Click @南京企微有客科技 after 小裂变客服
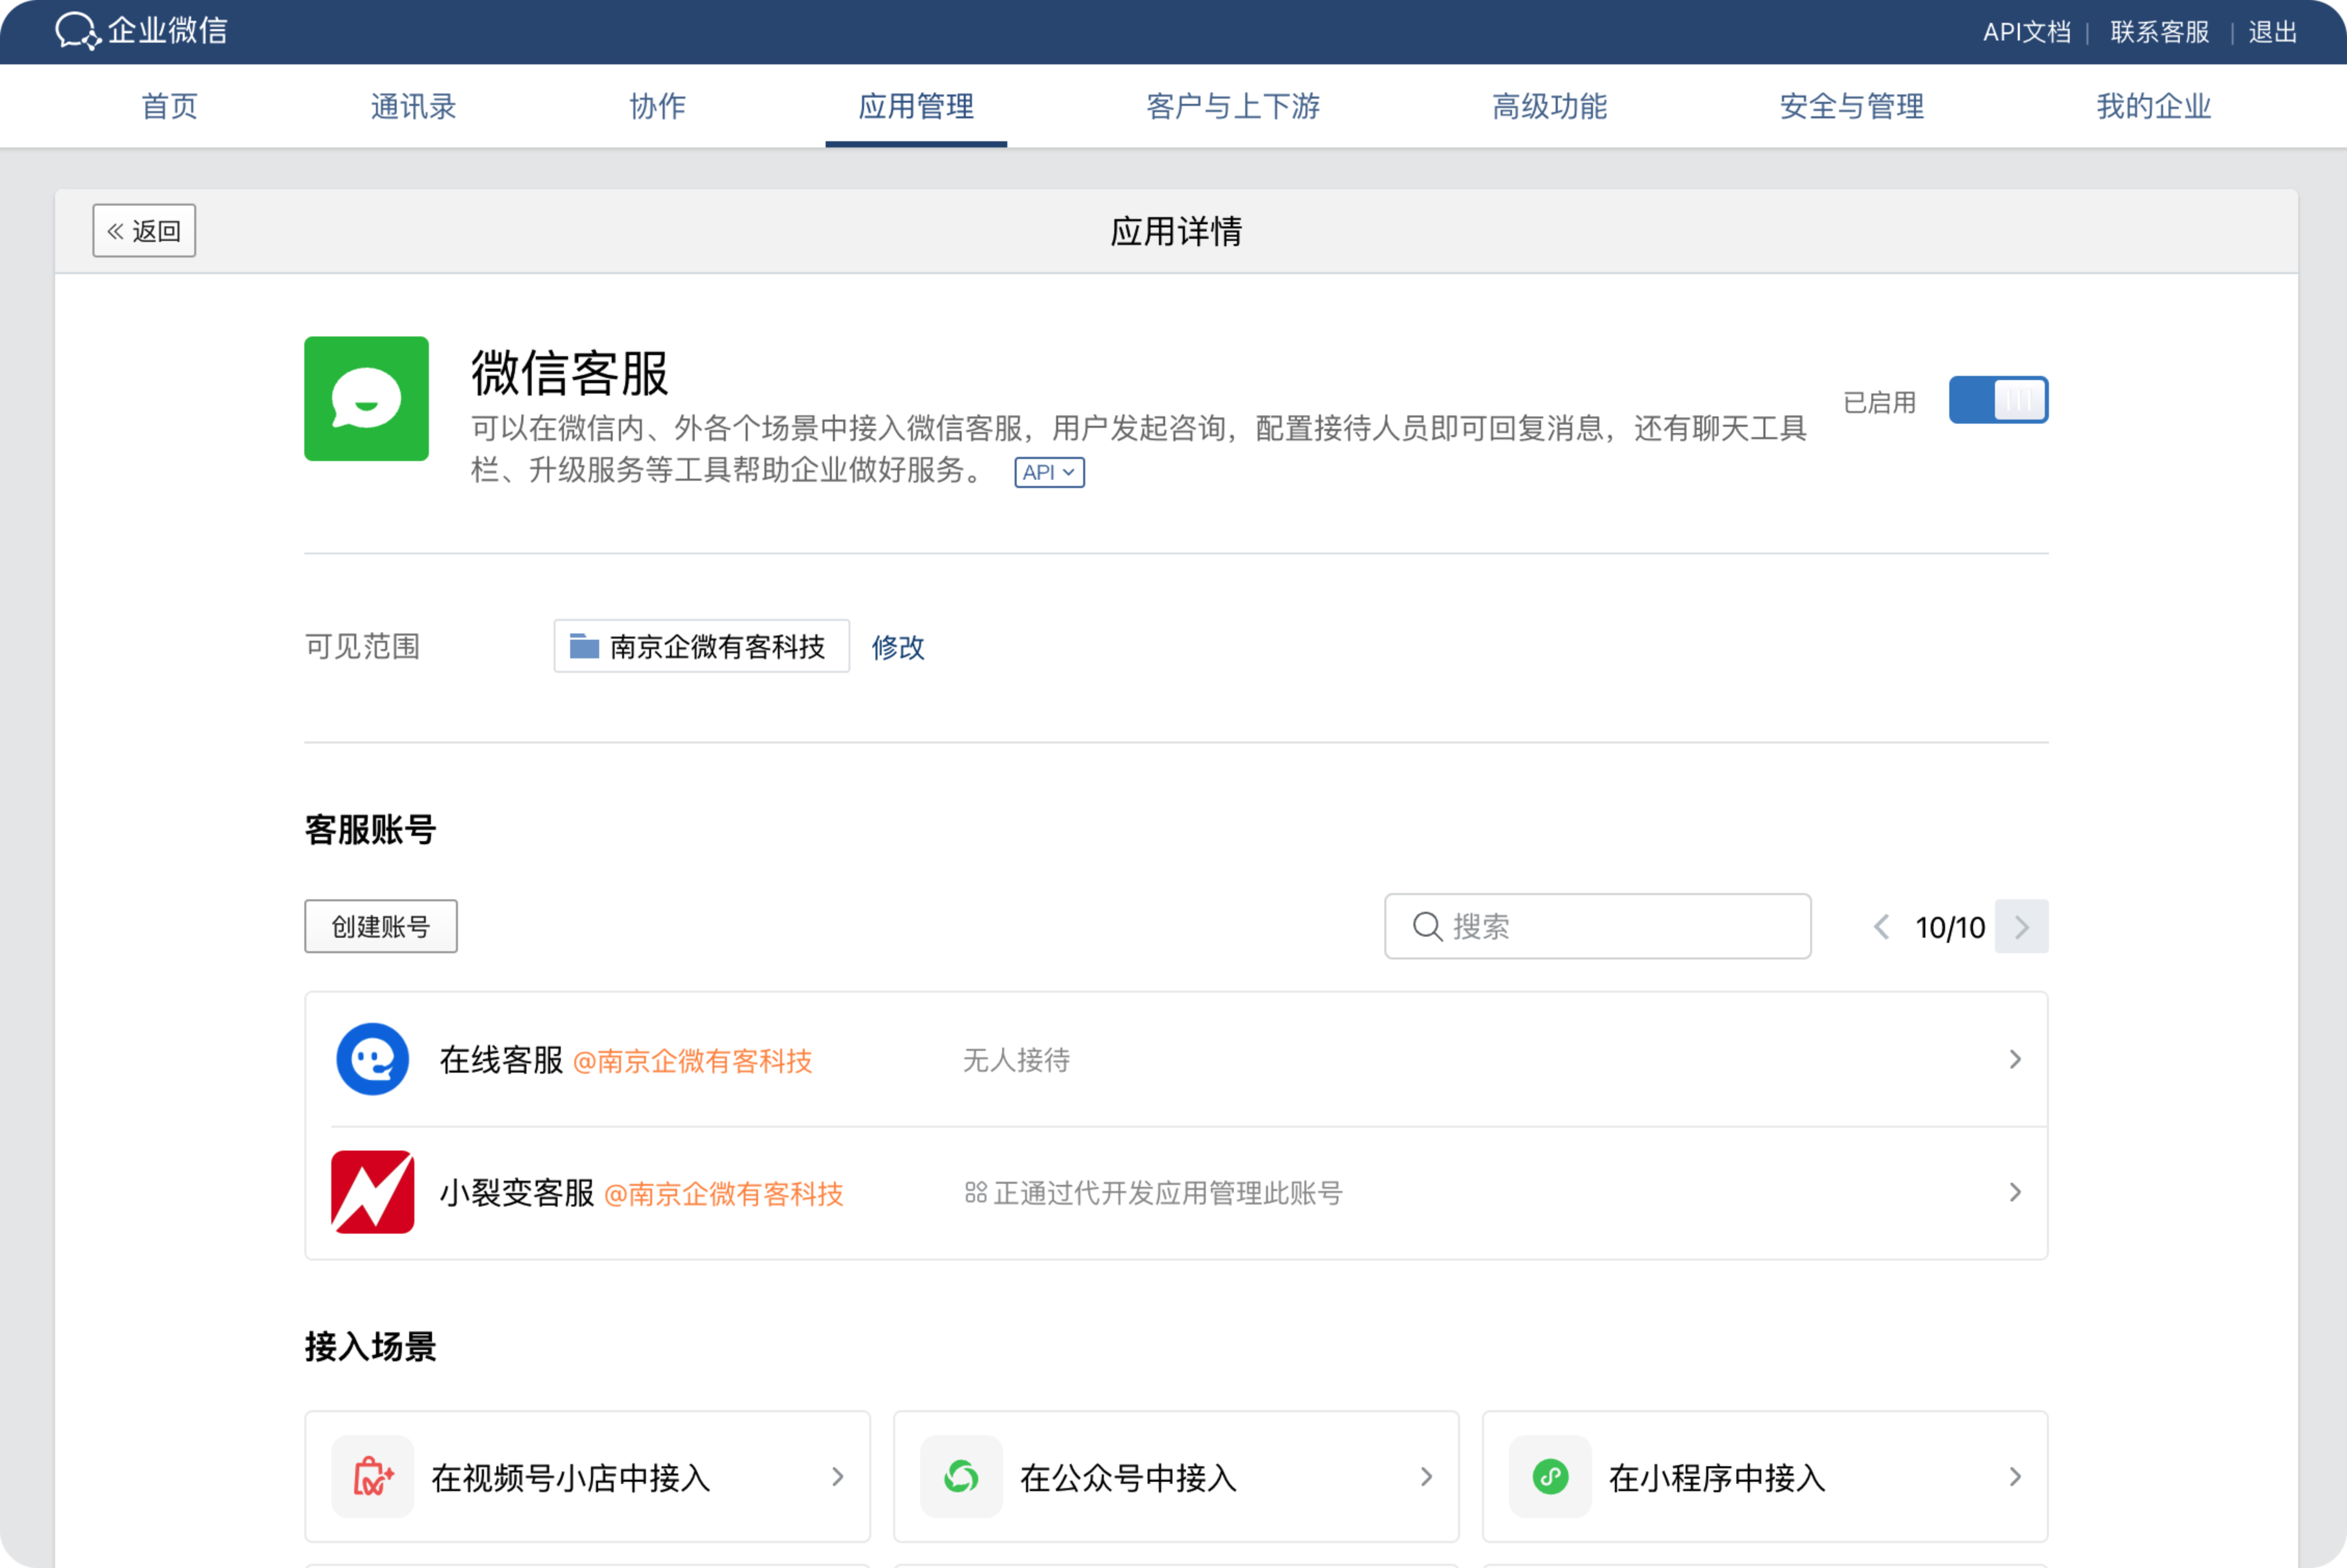This screenshot has width=2347, height=1568. 724,1194
